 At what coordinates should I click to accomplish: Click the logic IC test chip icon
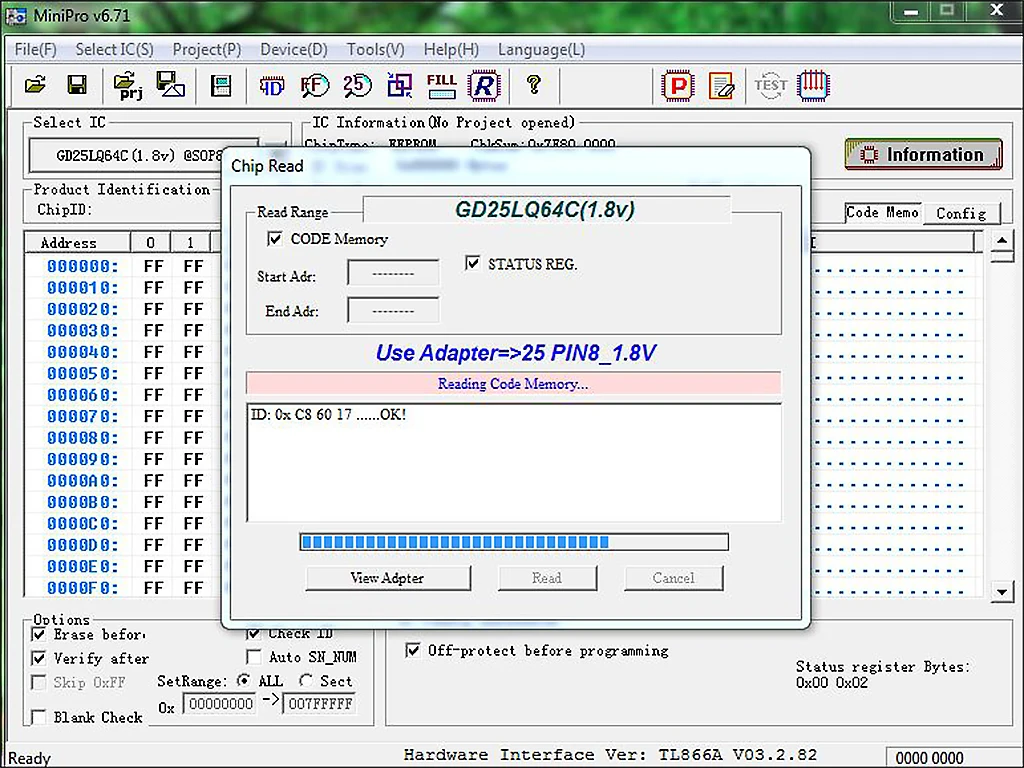click(x=814, y=85)
